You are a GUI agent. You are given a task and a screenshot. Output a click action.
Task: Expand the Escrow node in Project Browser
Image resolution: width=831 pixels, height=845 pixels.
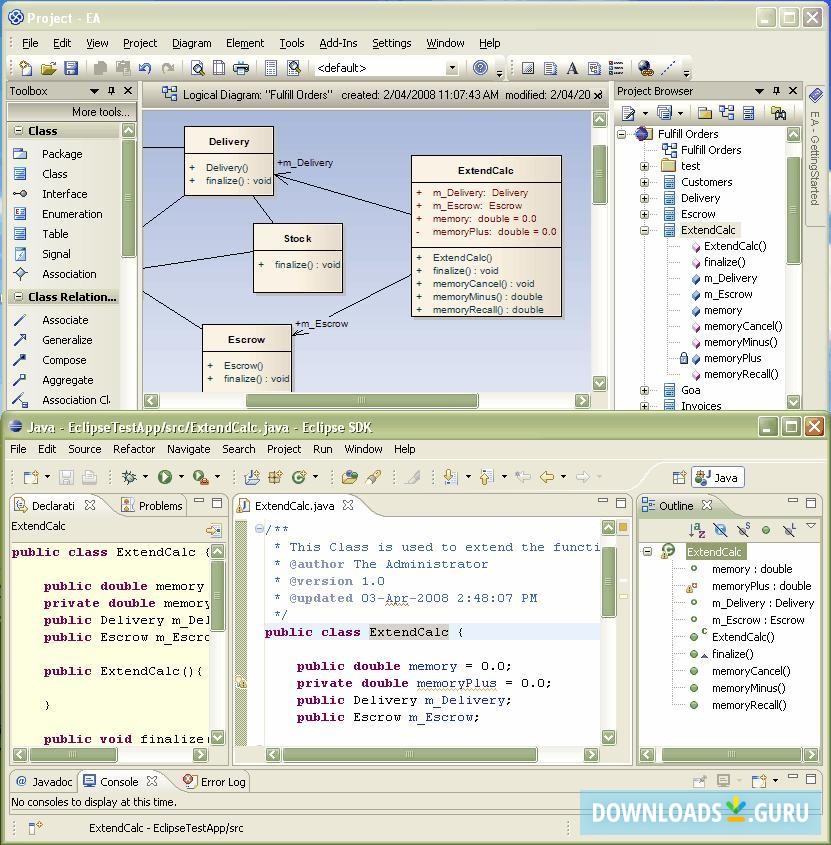(x=645, y=214)
